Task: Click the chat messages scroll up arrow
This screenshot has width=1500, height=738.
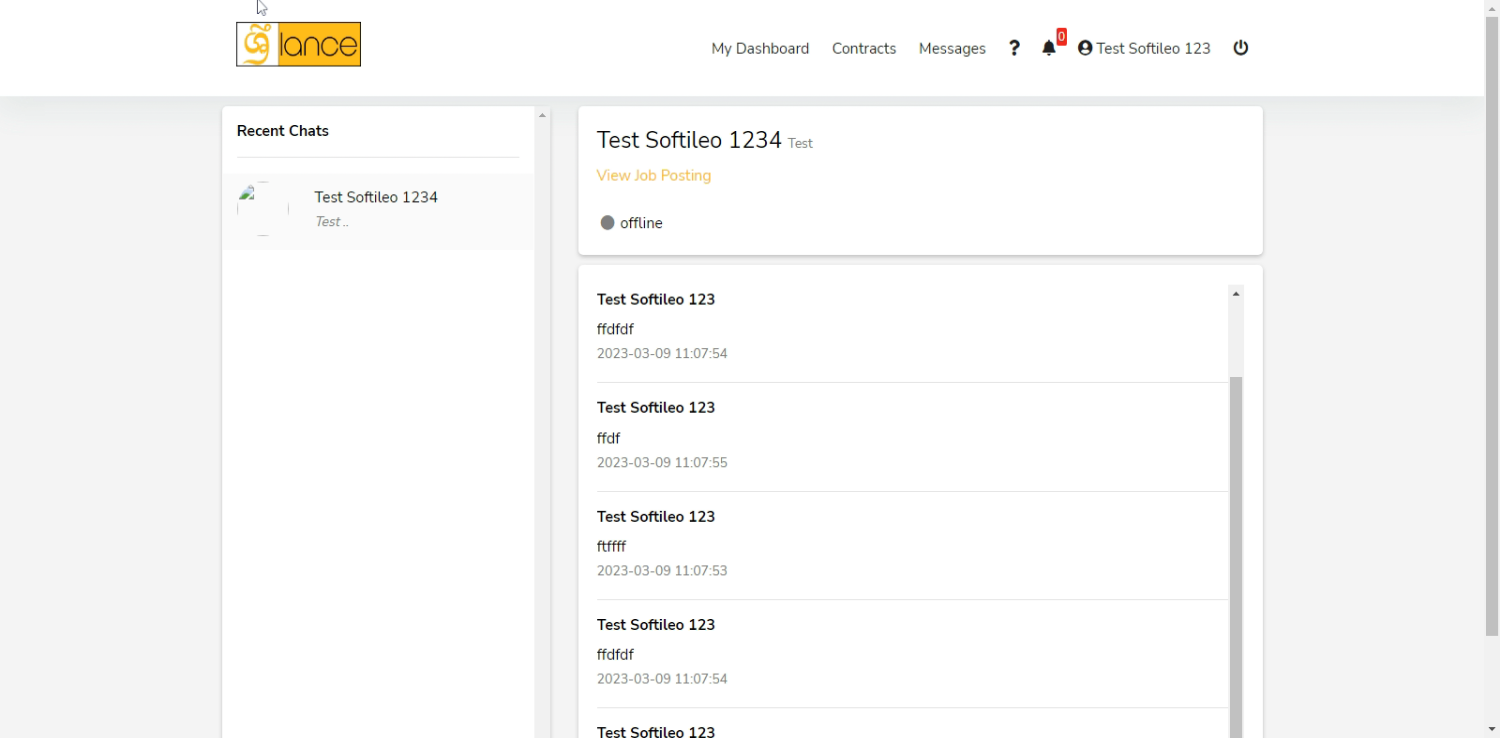Action: [1236, 294]
